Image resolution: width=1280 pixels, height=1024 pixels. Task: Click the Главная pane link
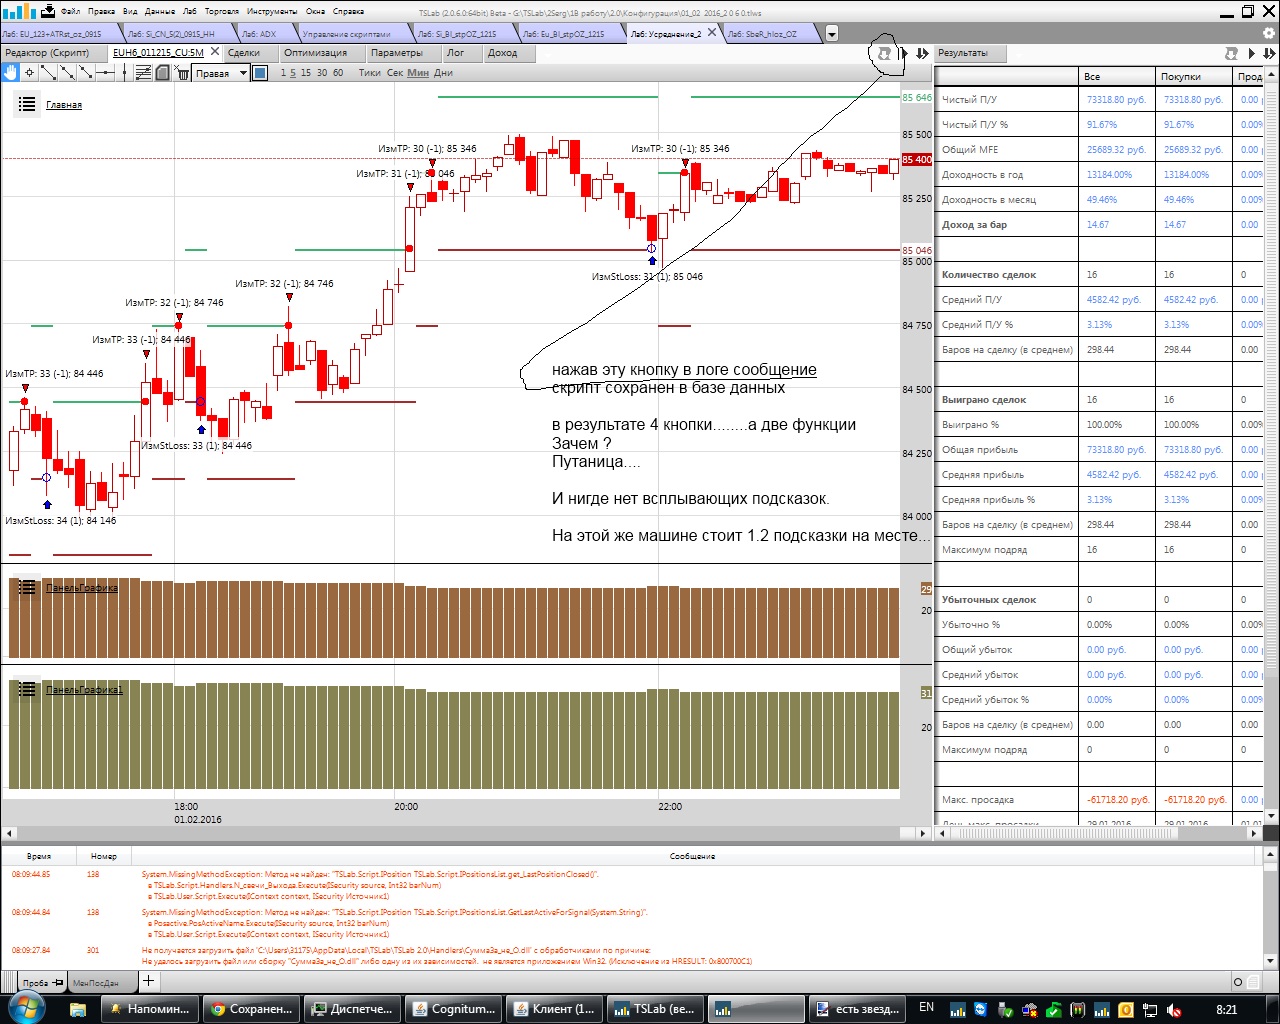[64, 105]
